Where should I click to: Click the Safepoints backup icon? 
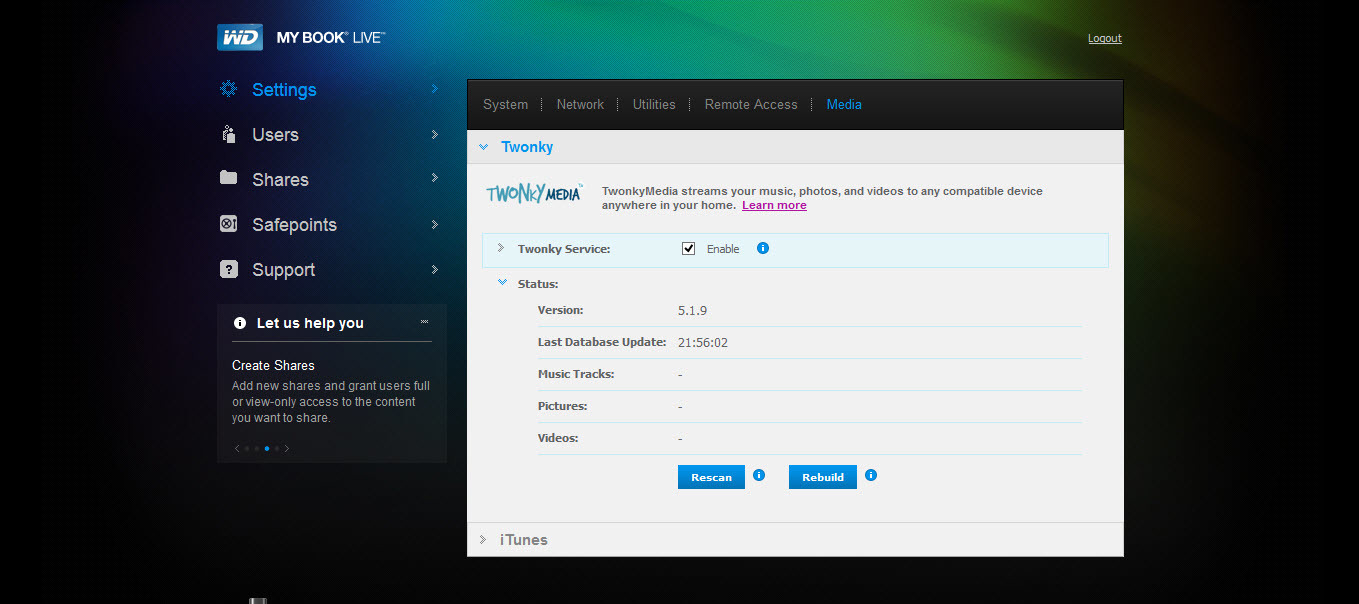point(229,224)
